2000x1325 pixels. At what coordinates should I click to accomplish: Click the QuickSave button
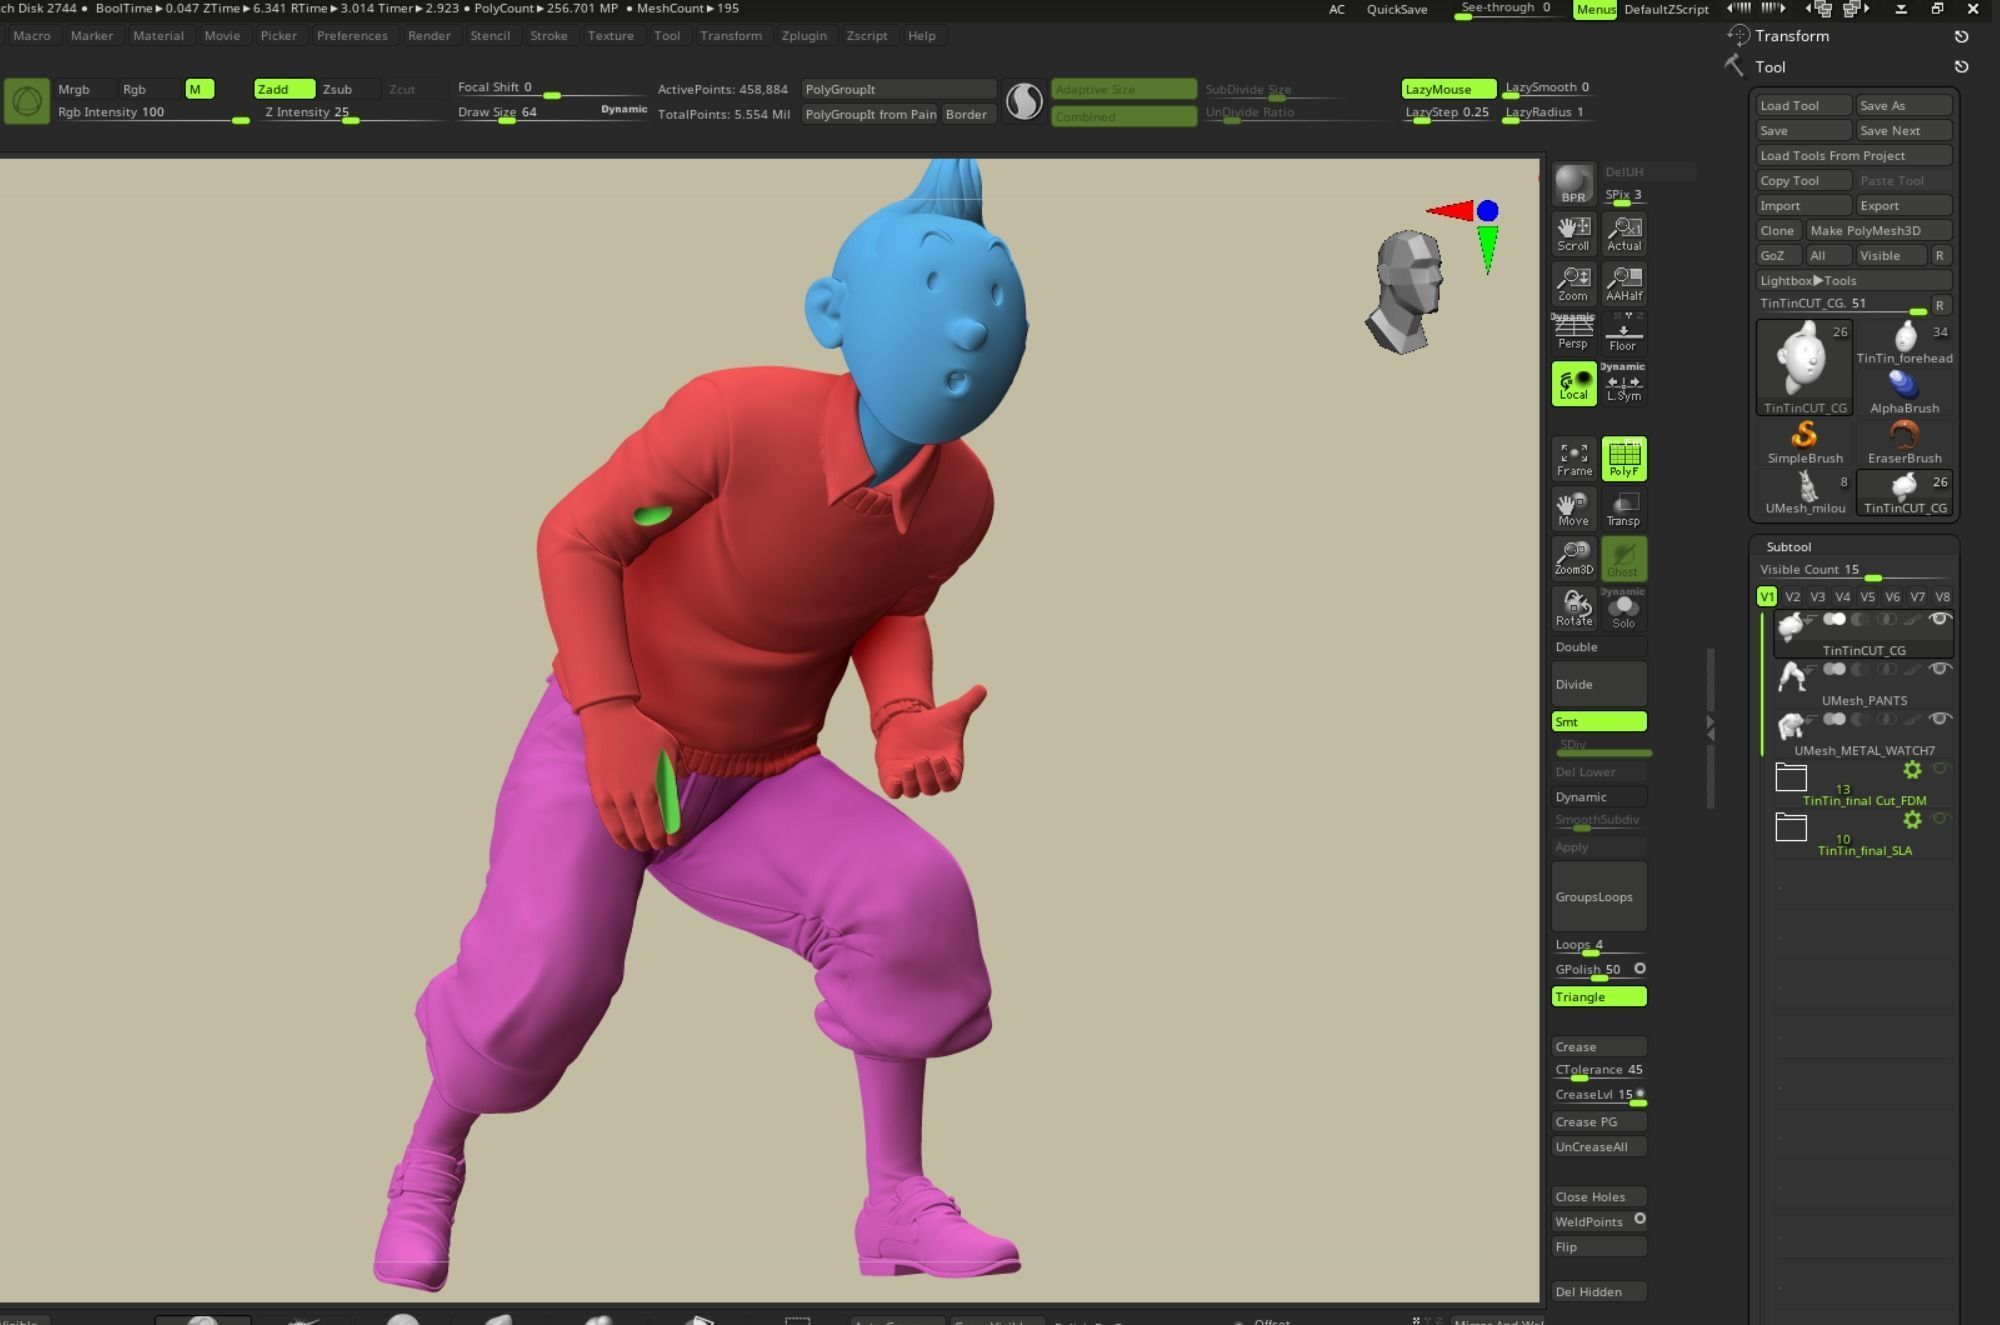(1396, 9)
